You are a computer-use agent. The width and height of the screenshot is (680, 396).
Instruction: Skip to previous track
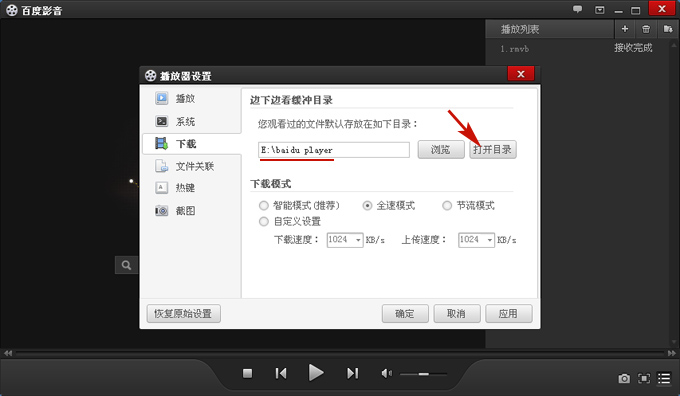[x=281, y=373]
